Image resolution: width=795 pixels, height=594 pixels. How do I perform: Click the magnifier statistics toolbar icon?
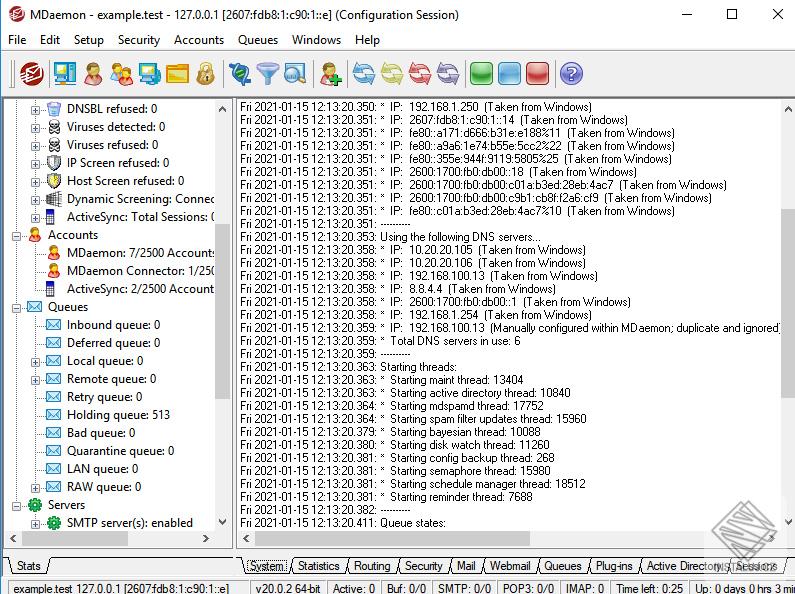[295, 73]
